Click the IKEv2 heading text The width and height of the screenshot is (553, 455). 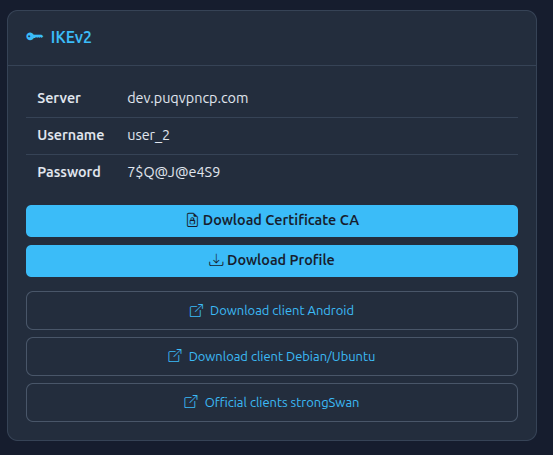(x=71, y=37)
